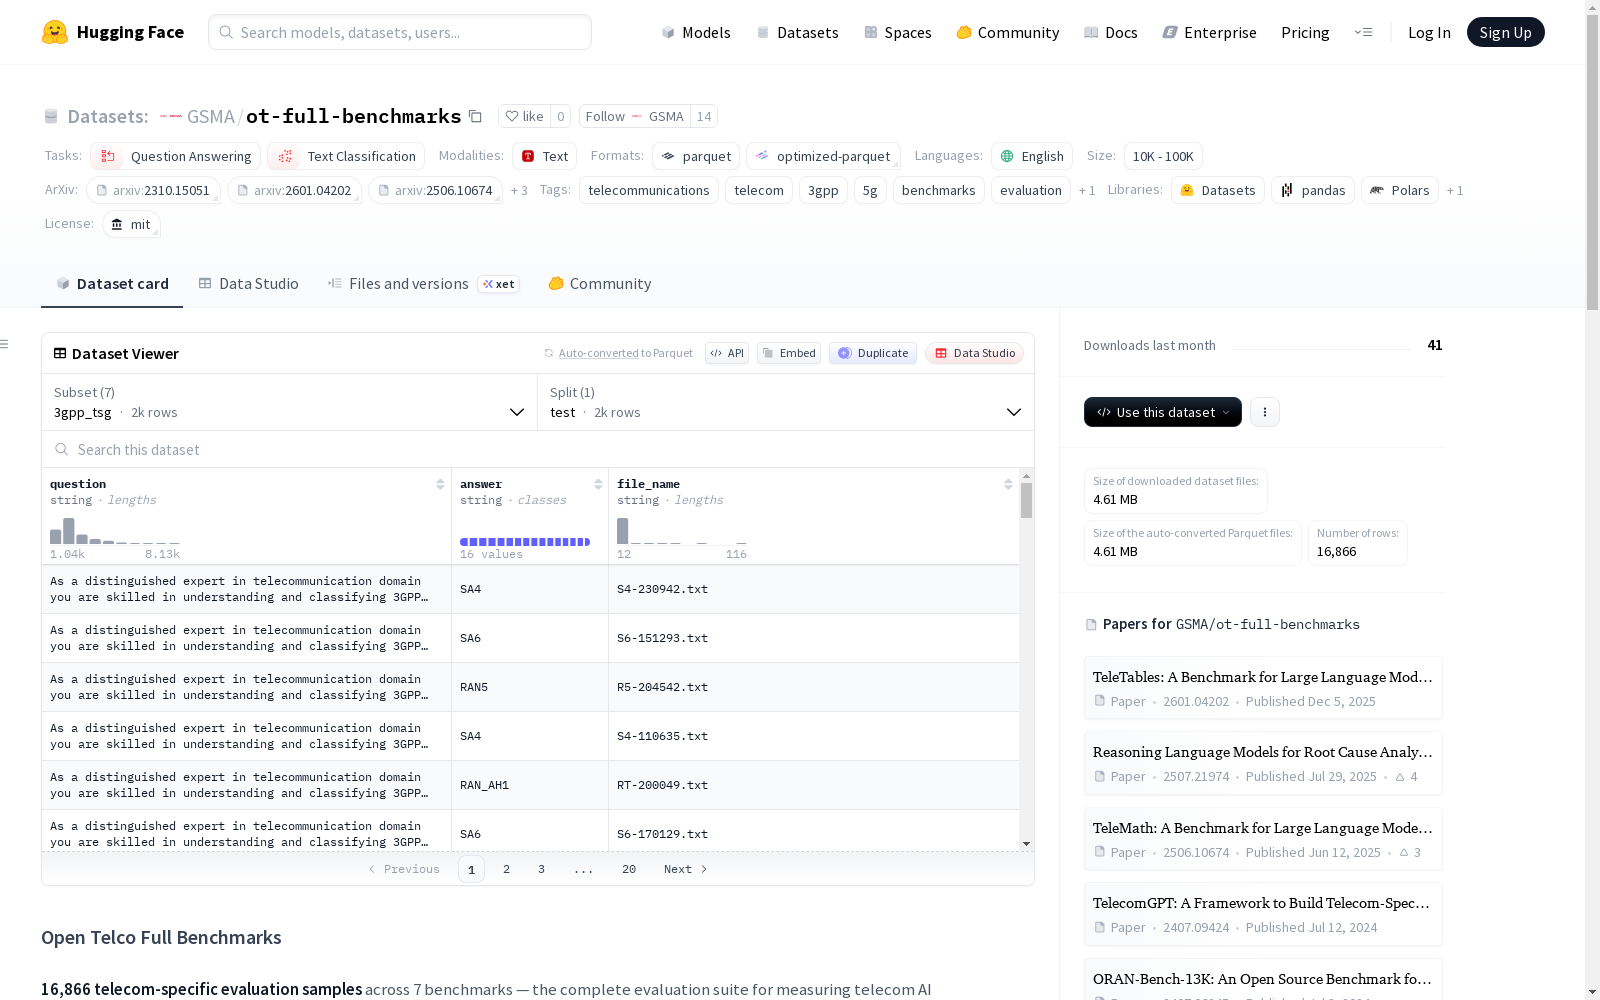Image resolution: width=1600 pixels, height=1000 pixels.
Task: Open Docs in the top navigation
Action: (1111, 32)
